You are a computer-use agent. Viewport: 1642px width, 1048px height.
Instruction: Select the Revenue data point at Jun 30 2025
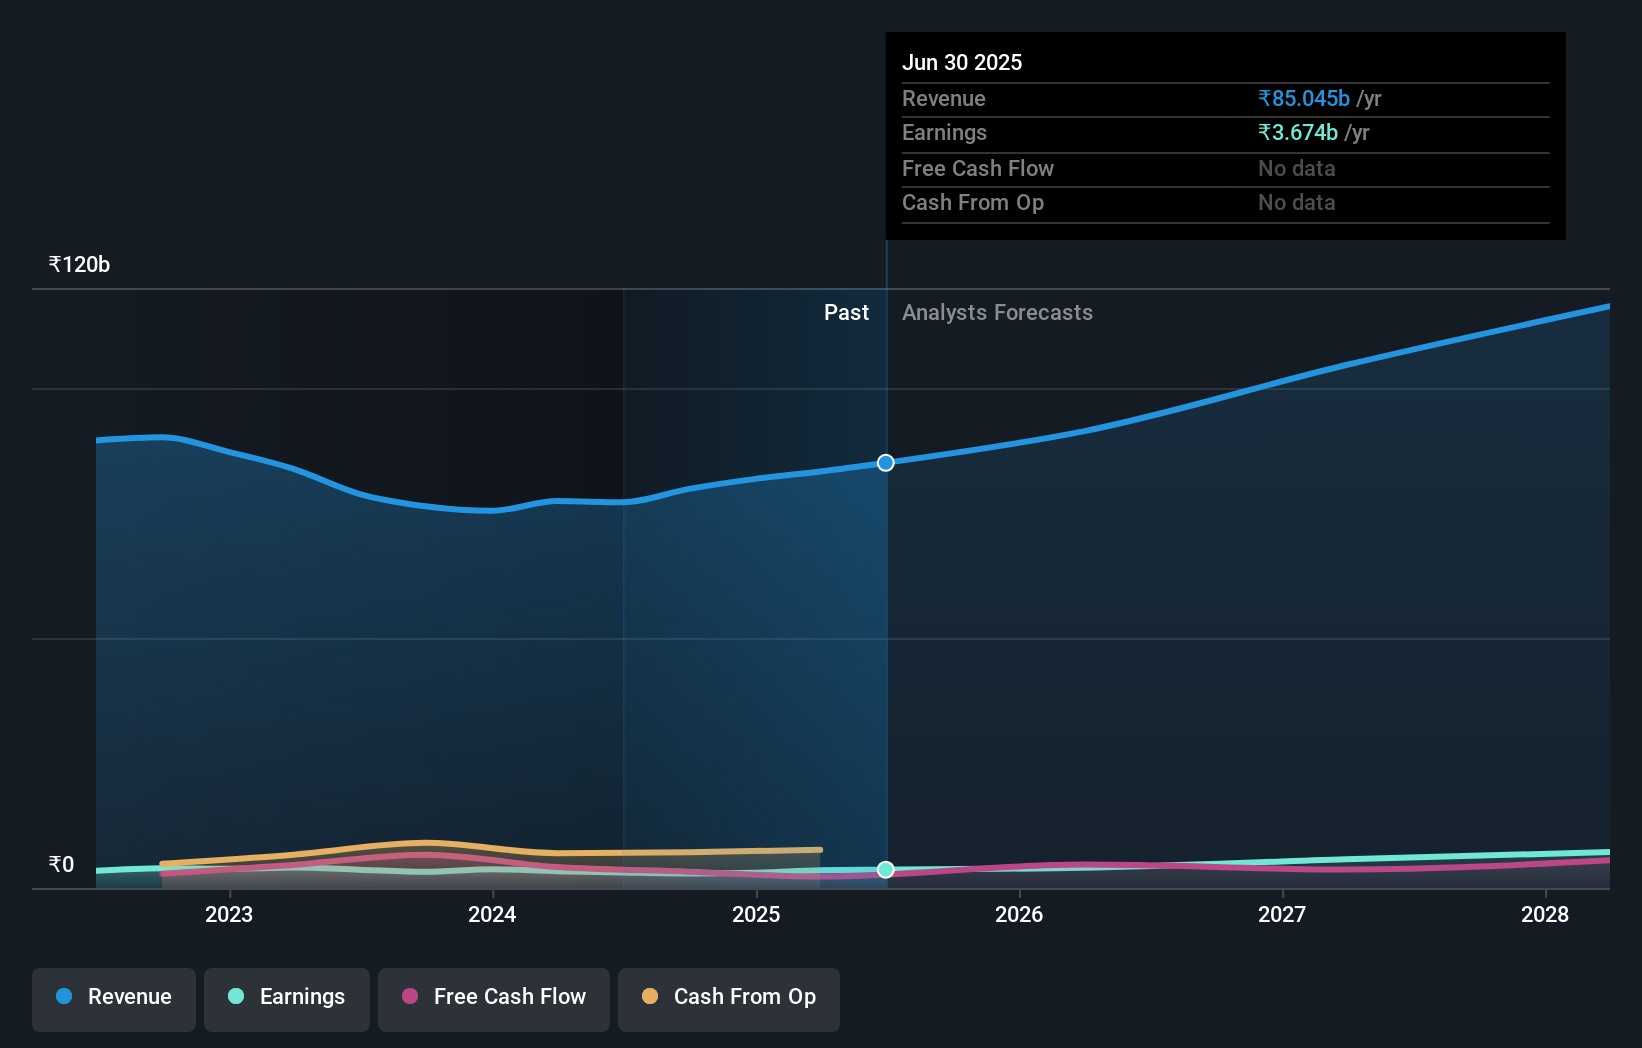886,463
